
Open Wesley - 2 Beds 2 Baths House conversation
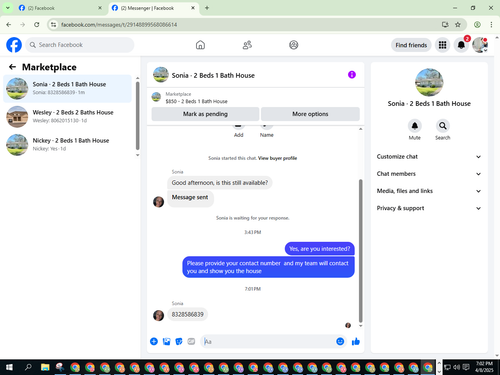click(67, 117)
